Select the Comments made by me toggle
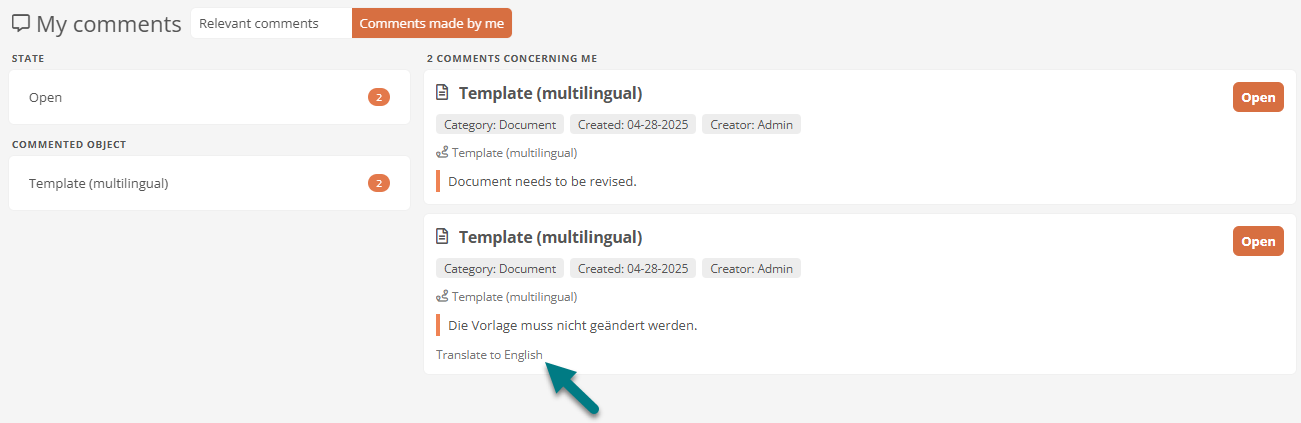1301x423 pixels. pyautogui.click(x=432, y=23)
